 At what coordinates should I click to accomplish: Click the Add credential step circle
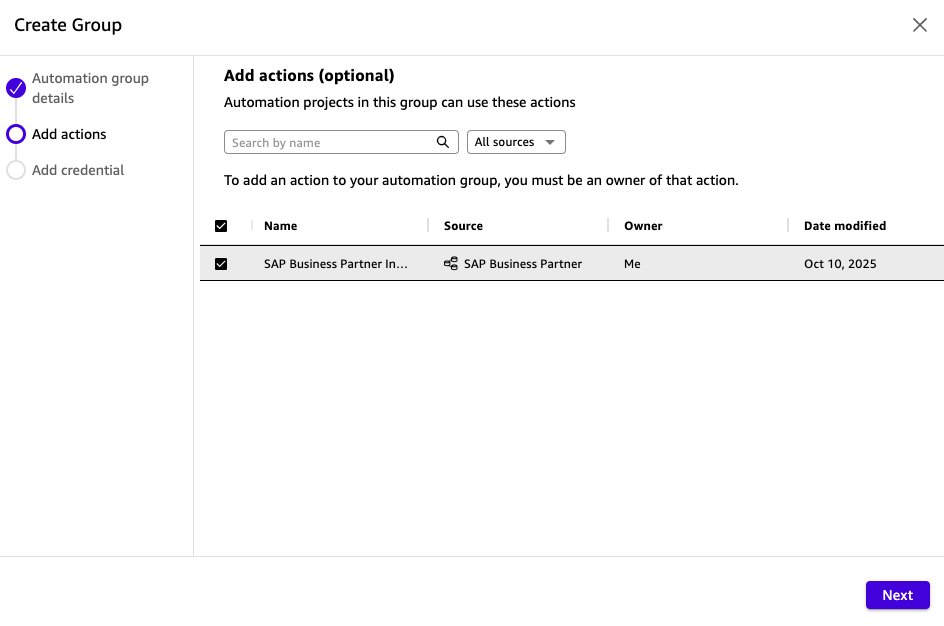(16, 170)
